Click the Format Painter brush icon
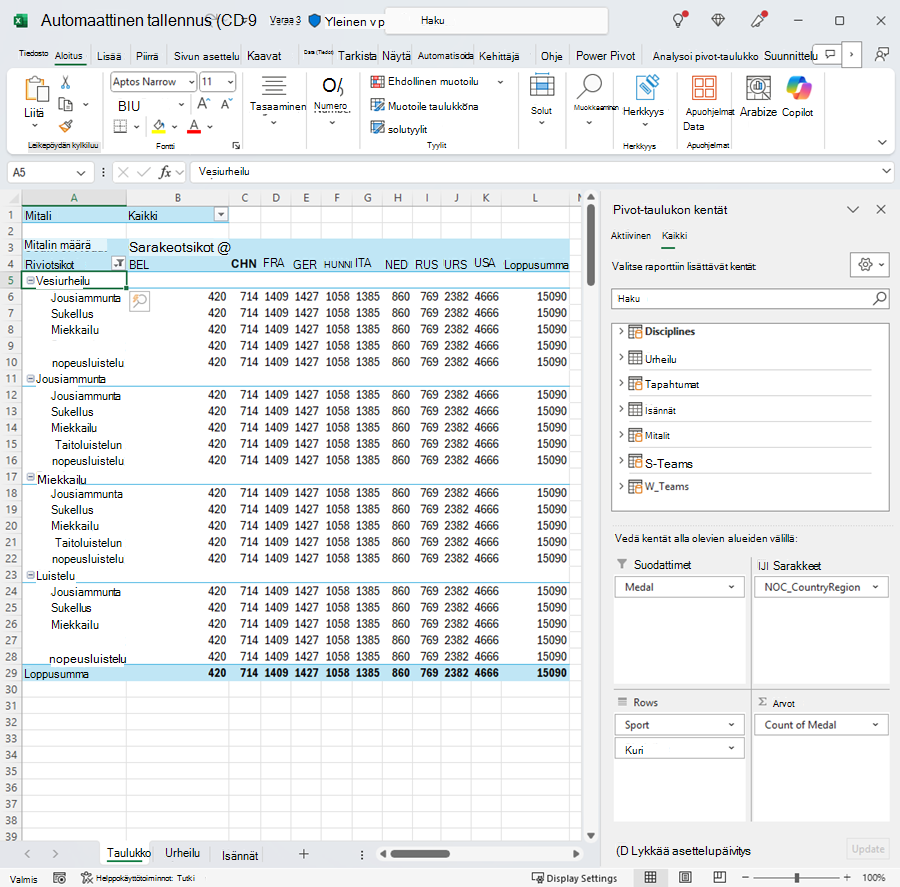 [x=66, y=126]
